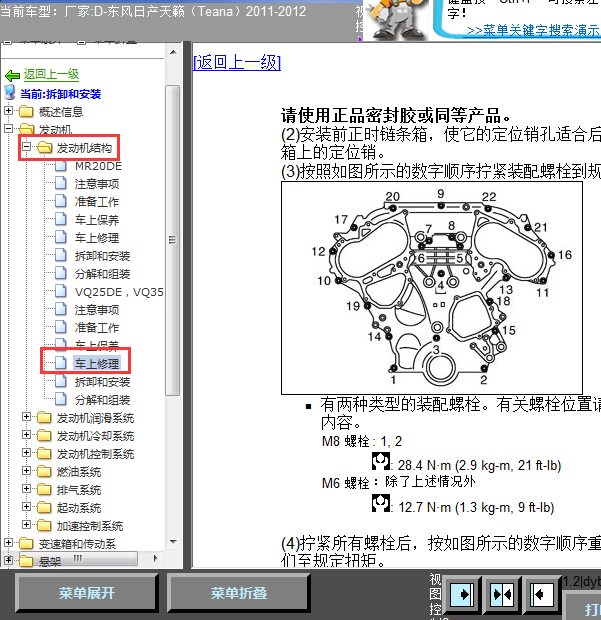Click the green back arrow icon
Screen dimensions: 601x620
[x=12, y=75]
